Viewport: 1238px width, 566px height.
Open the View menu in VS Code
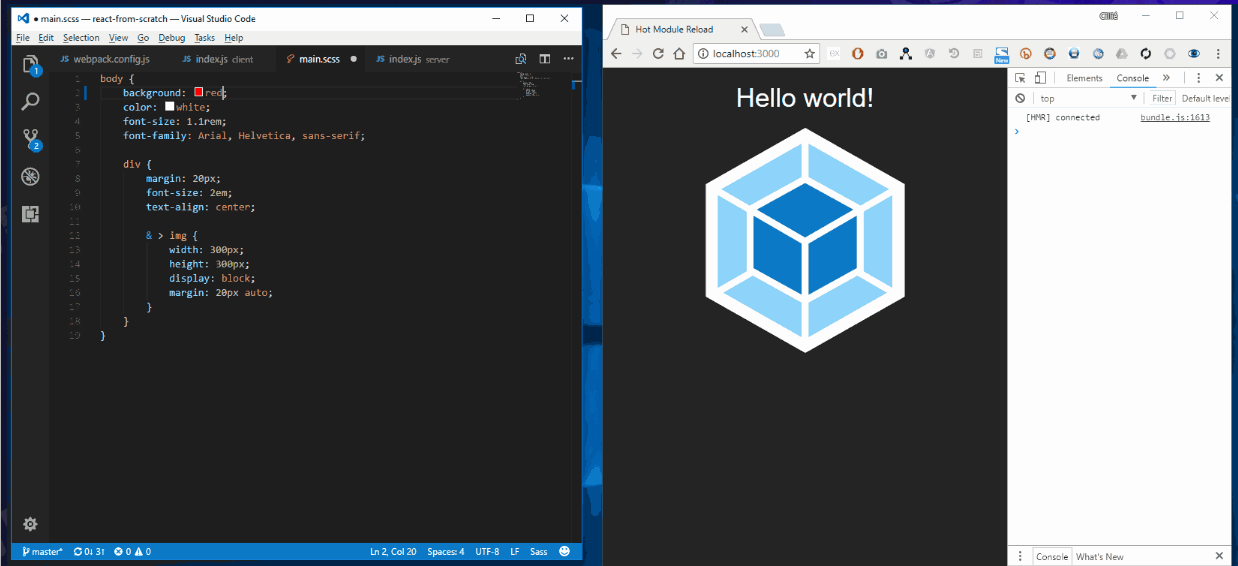pyautogui.click(x=118, y=38)
